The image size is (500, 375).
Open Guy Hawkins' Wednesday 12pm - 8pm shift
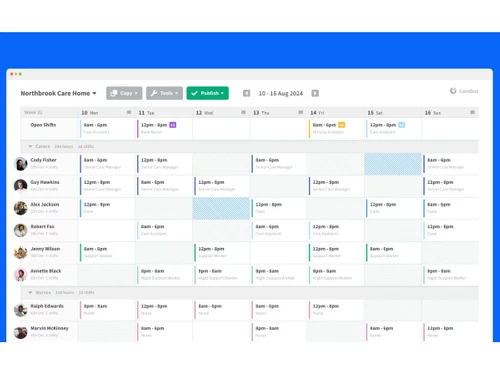(221, 186)
